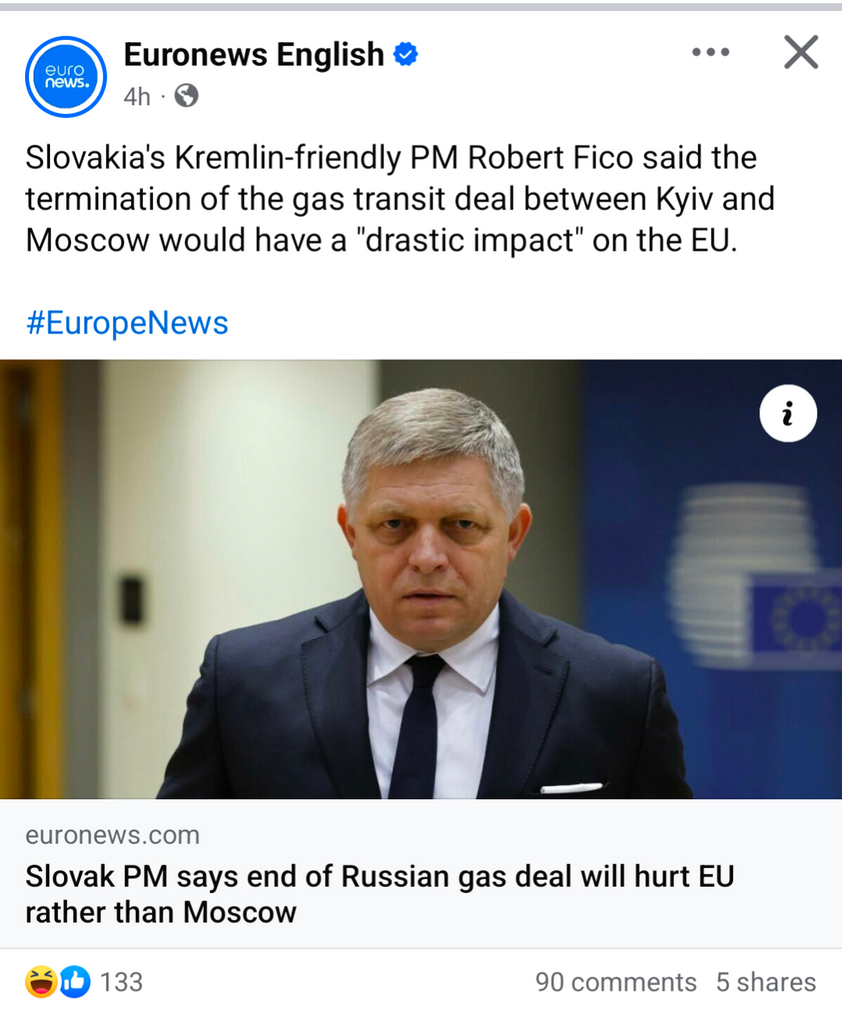Click the 4h post timestamp
Viewport: 842px width, 1024px height.
(x=137, y=96)
